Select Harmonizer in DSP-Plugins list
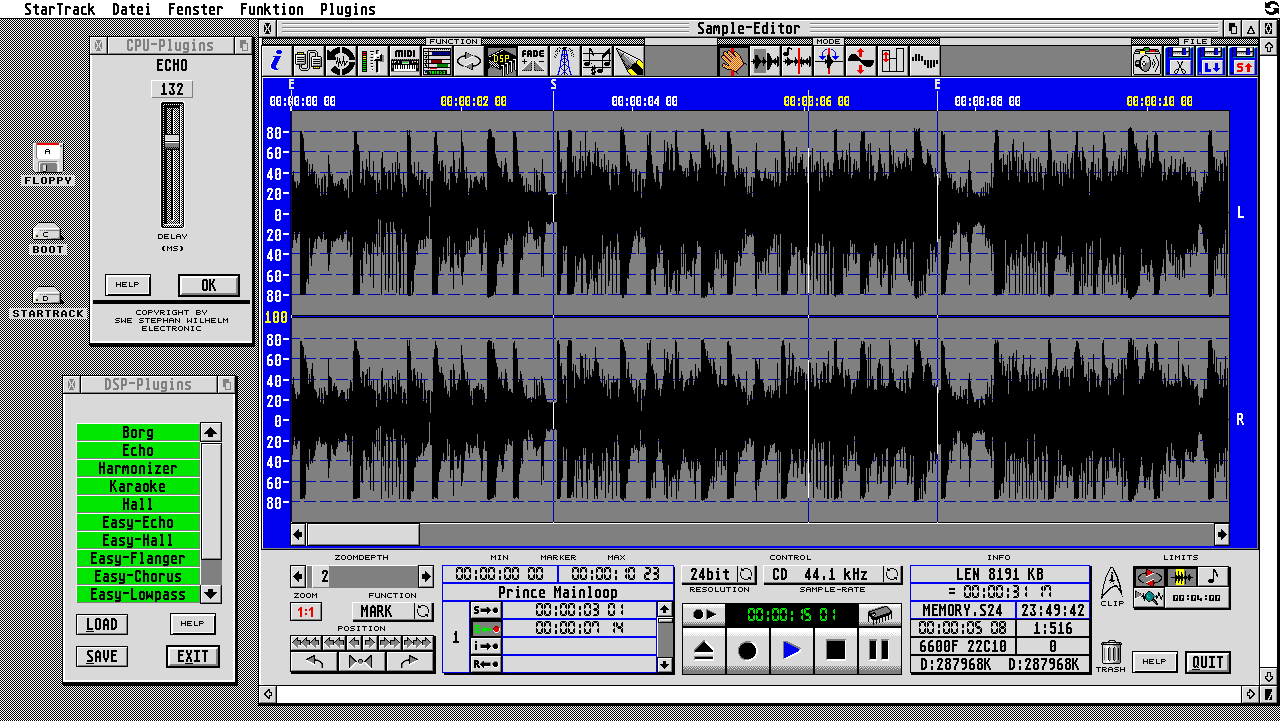 (x=138, y=469)
